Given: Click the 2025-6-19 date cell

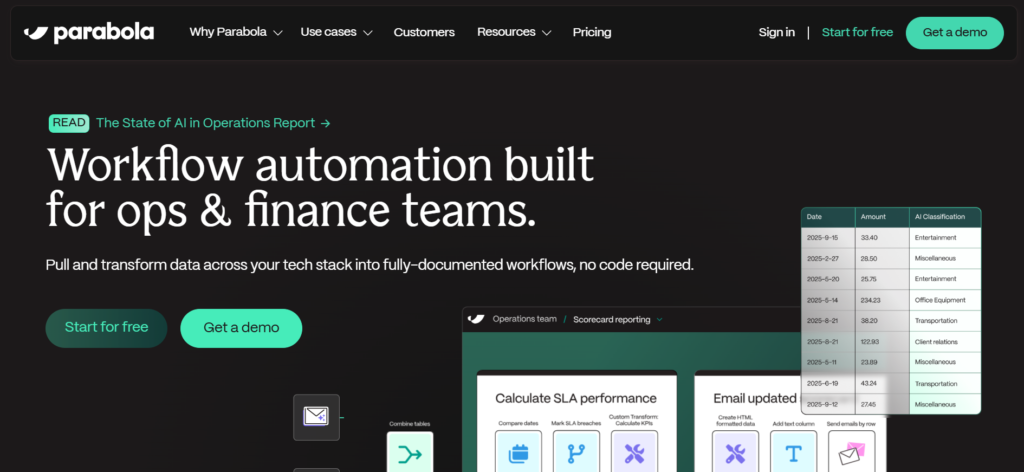Looking at the screenshot, I should (x=828, y=383).
